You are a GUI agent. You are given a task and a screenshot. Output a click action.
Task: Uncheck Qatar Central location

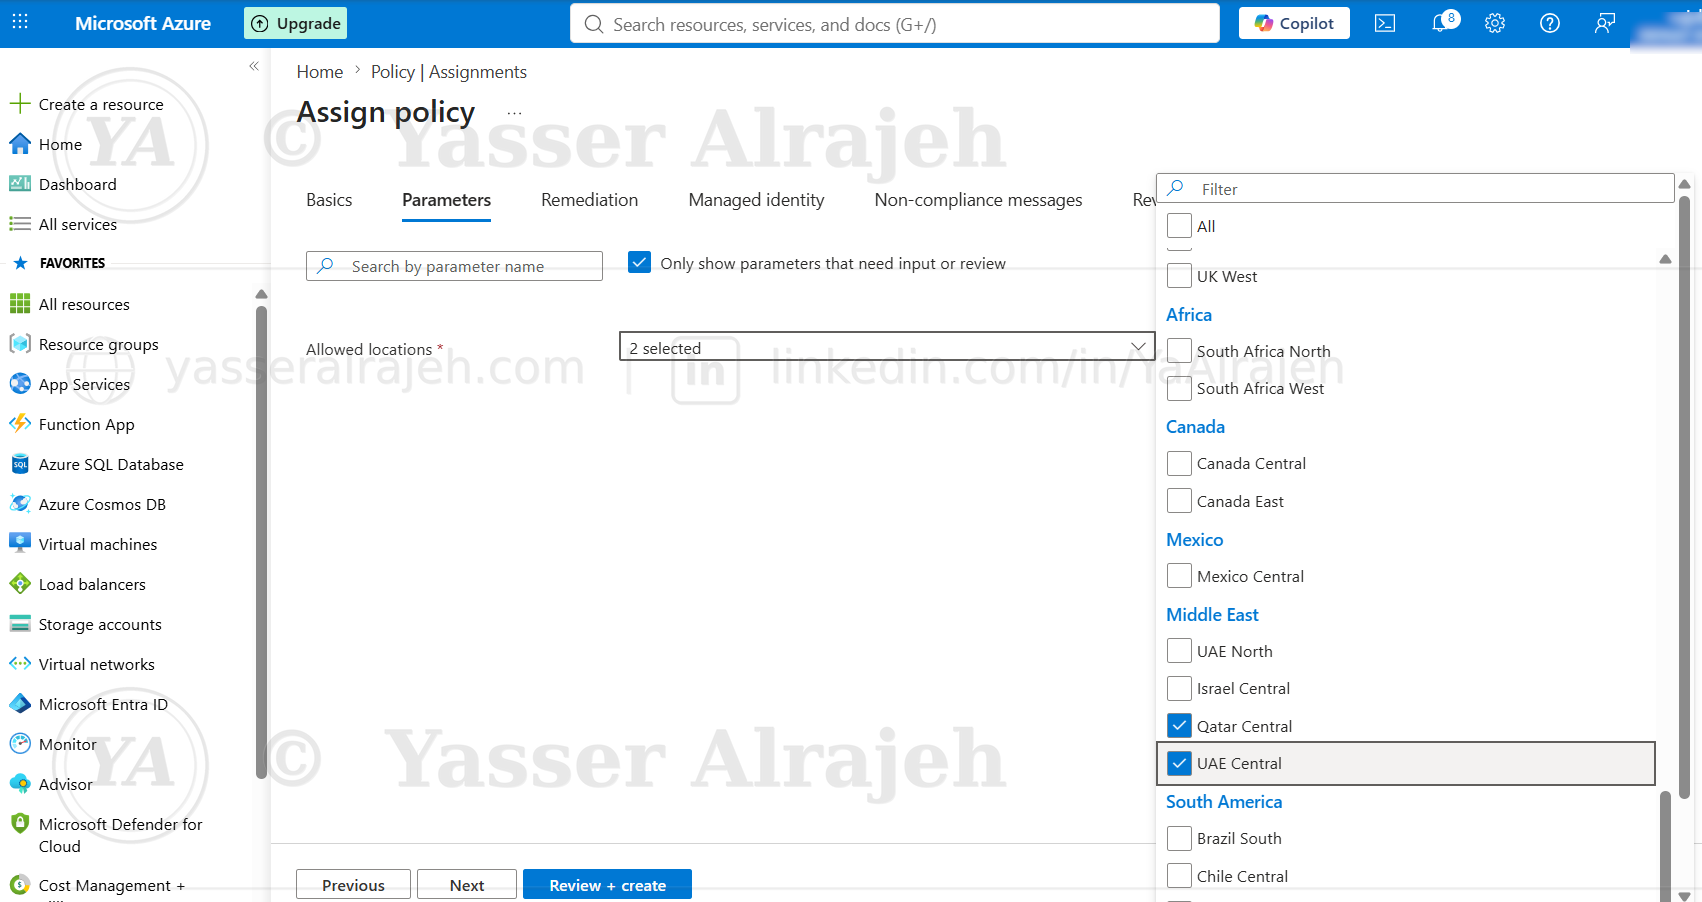click(1179, 726)
